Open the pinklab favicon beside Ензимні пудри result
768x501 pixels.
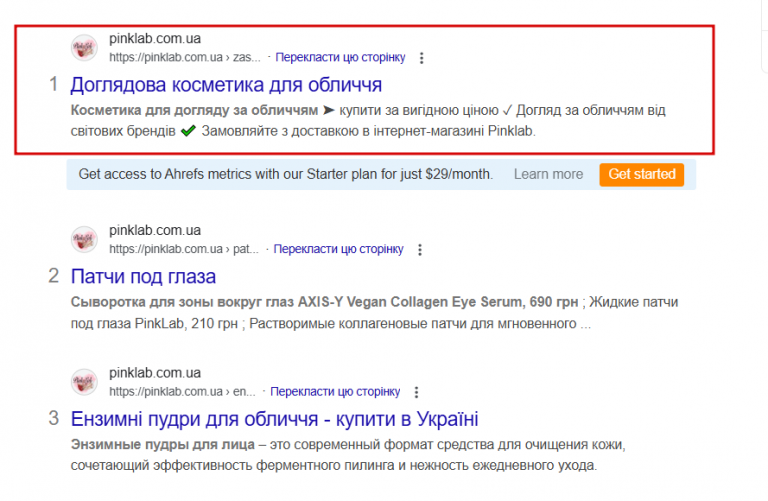84,382
